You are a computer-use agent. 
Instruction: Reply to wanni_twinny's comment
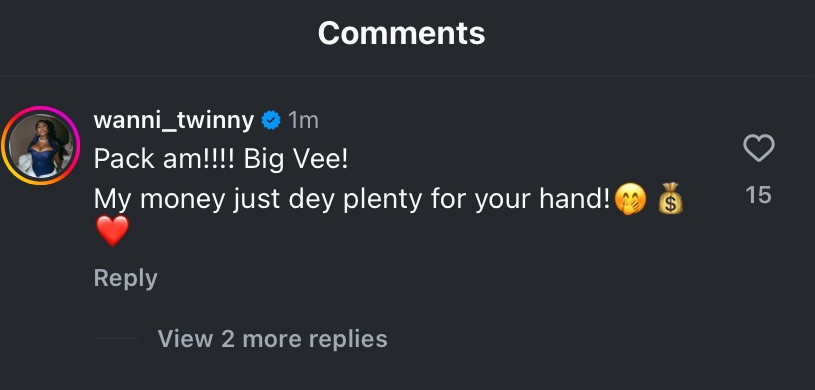125,279
